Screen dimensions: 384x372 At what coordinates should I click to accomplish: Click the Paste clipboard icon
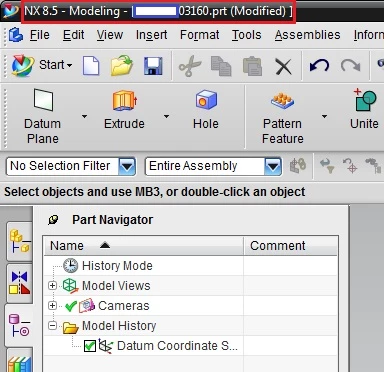(252, 66)
